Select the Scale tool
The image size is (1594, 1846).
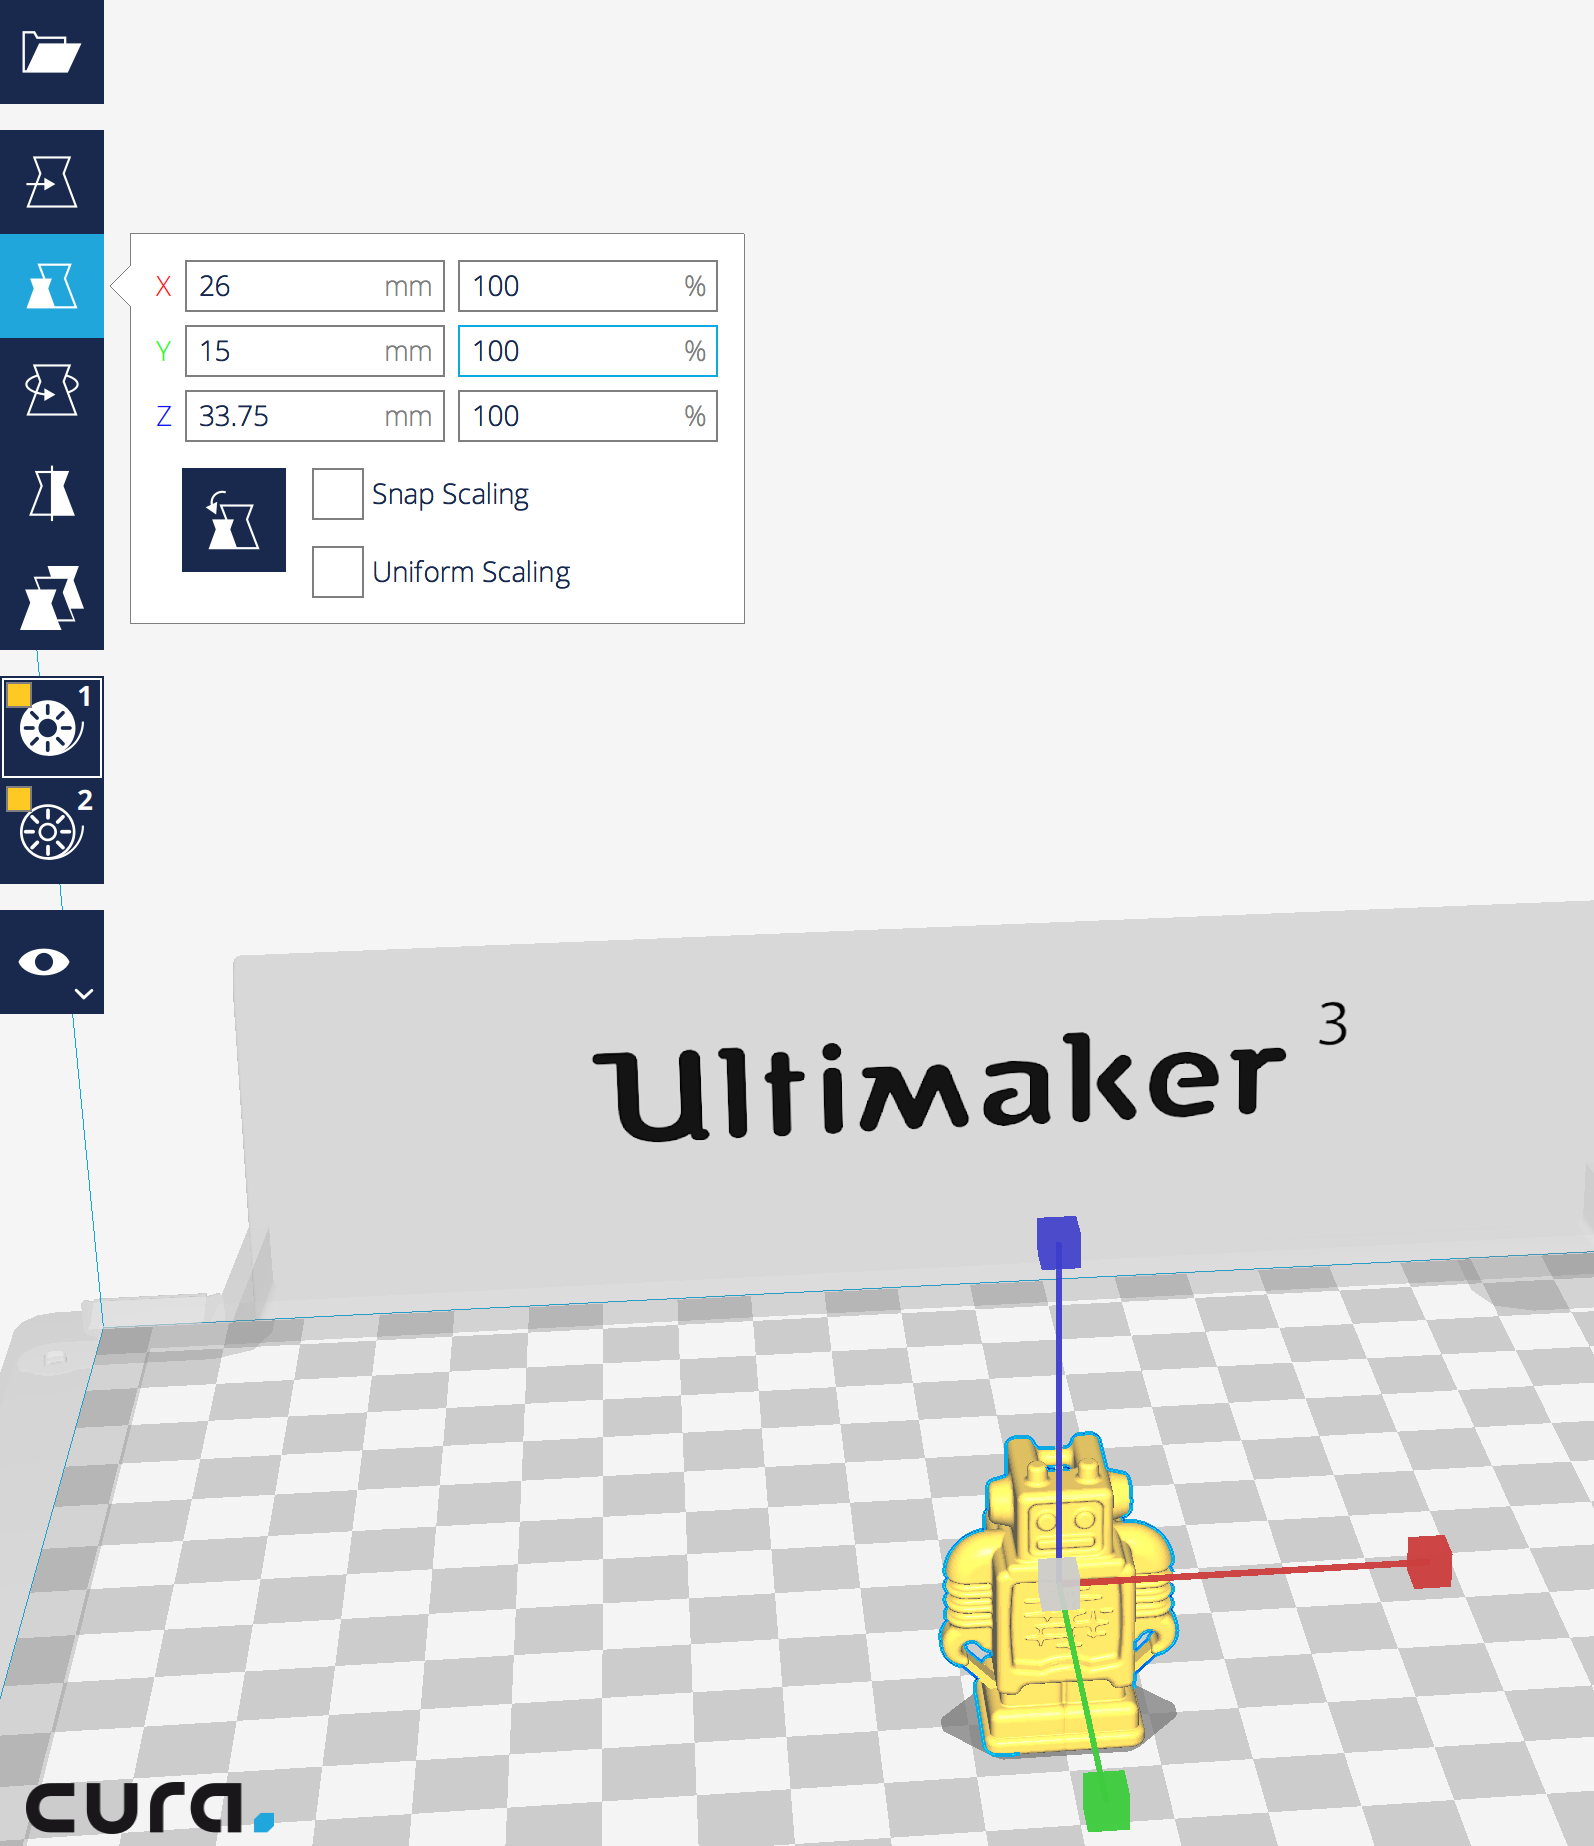tap(52, 286)
